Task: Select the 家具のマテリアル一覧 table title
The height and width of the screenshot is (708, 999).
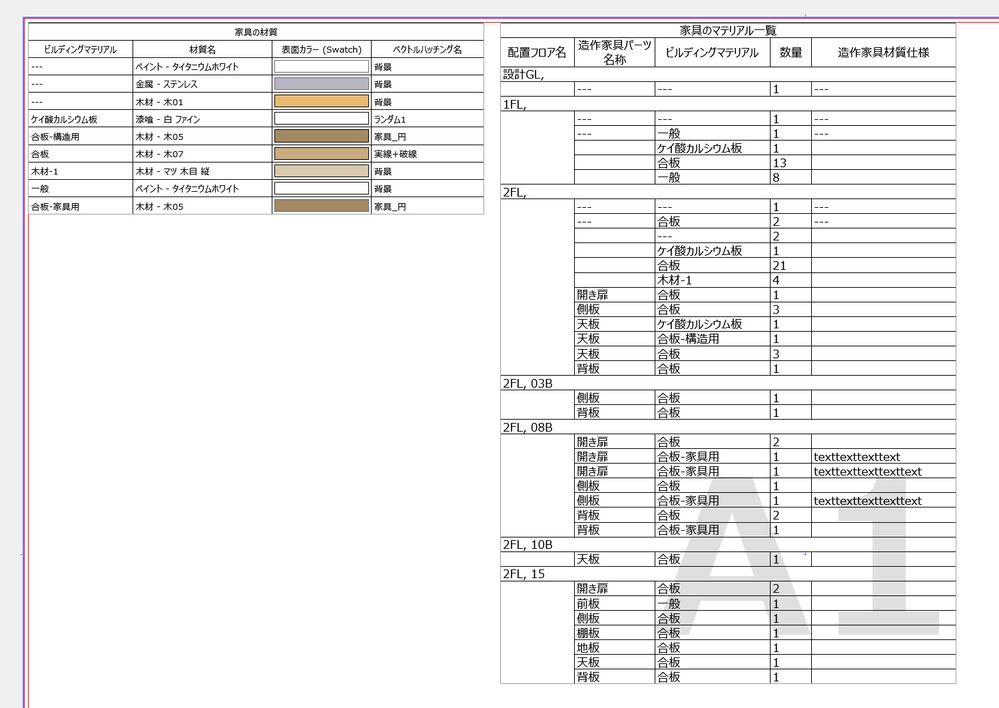Action: pyautogui.click(x=728, y=30)
